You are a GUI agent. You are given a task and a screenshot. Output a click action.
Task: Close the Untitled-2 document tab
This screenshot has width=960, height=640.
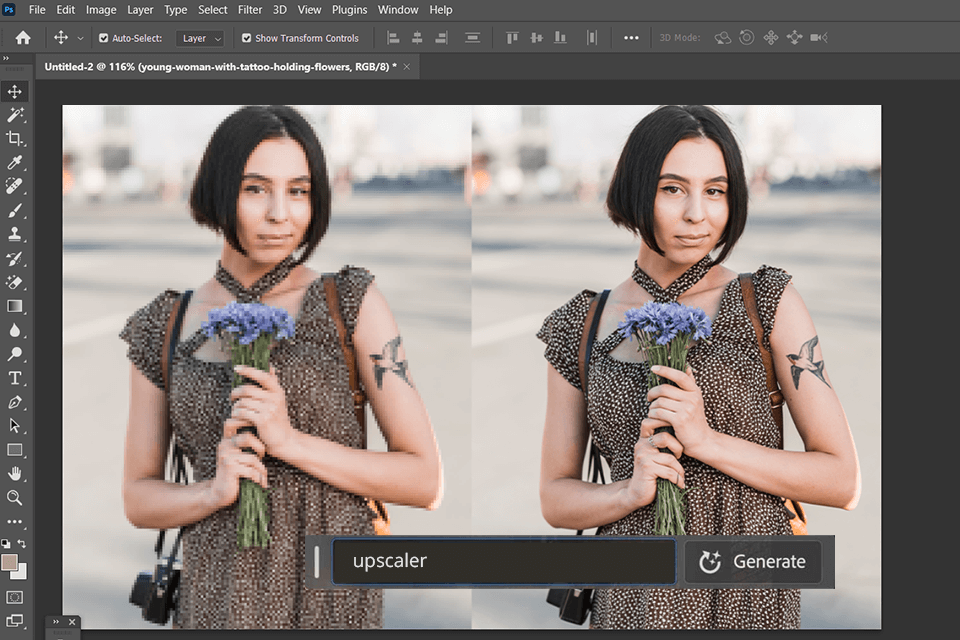(x=407, y=67)
